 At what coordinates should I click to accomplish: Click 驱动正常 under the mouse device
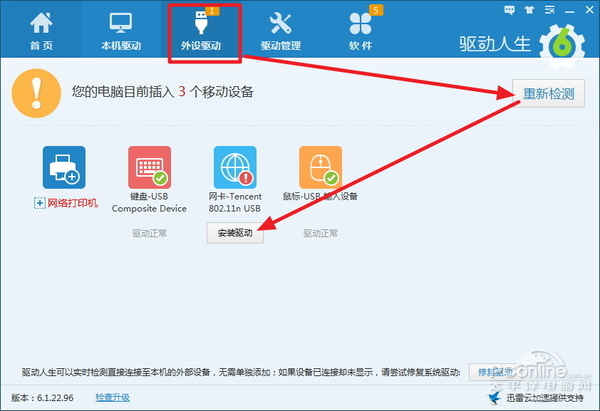321,233
